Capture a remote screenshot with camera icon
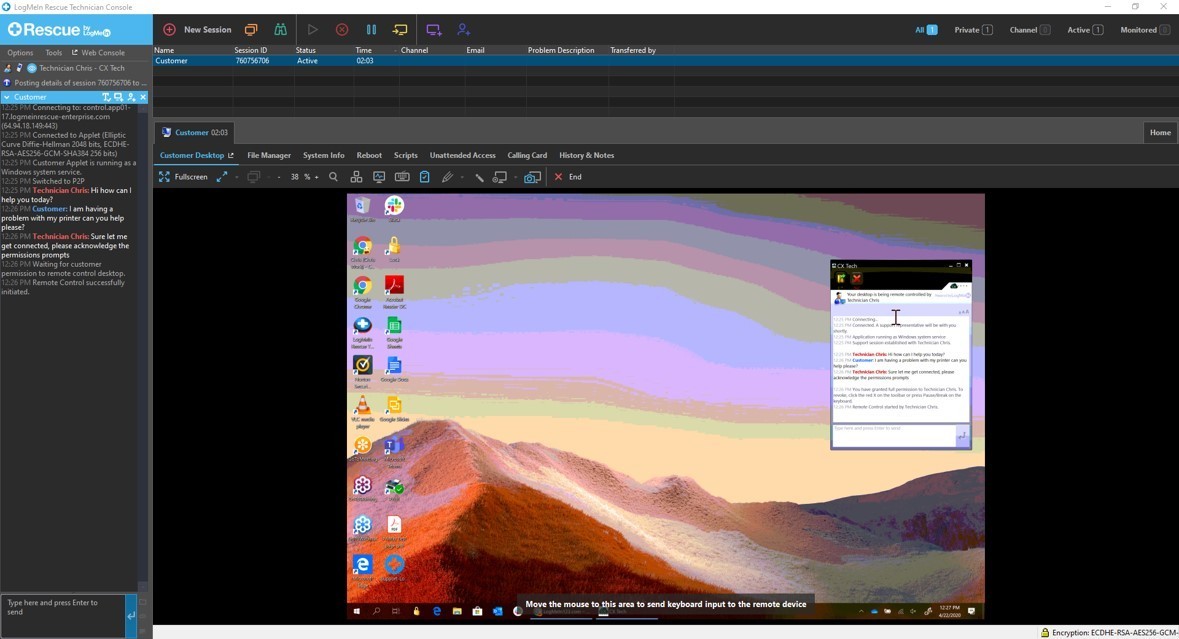The width and height of the screenshot is (1179, 639). point(532,177)
